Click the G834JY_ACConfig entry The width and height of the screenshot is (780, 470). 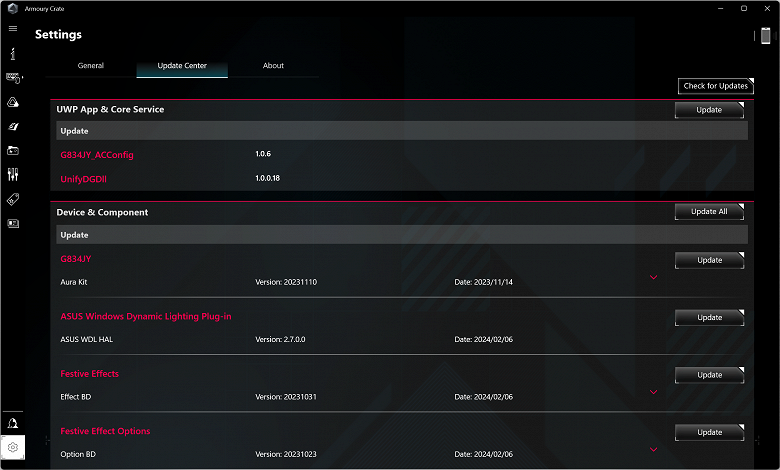pyautogui.click(x=97, y=155)
